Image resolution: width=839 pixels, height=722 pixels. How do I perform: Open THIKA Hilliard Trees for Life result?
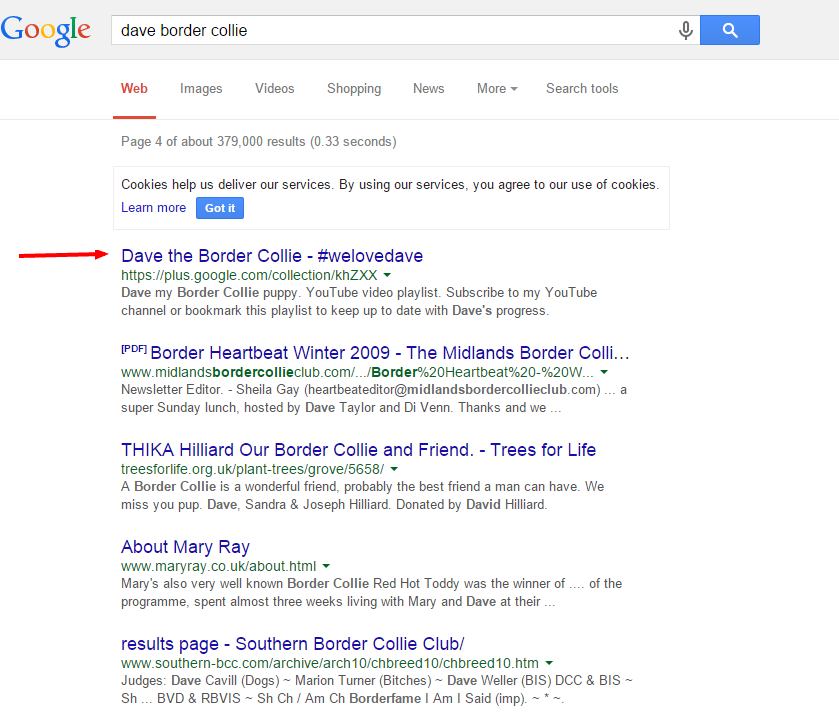(359, 450)
